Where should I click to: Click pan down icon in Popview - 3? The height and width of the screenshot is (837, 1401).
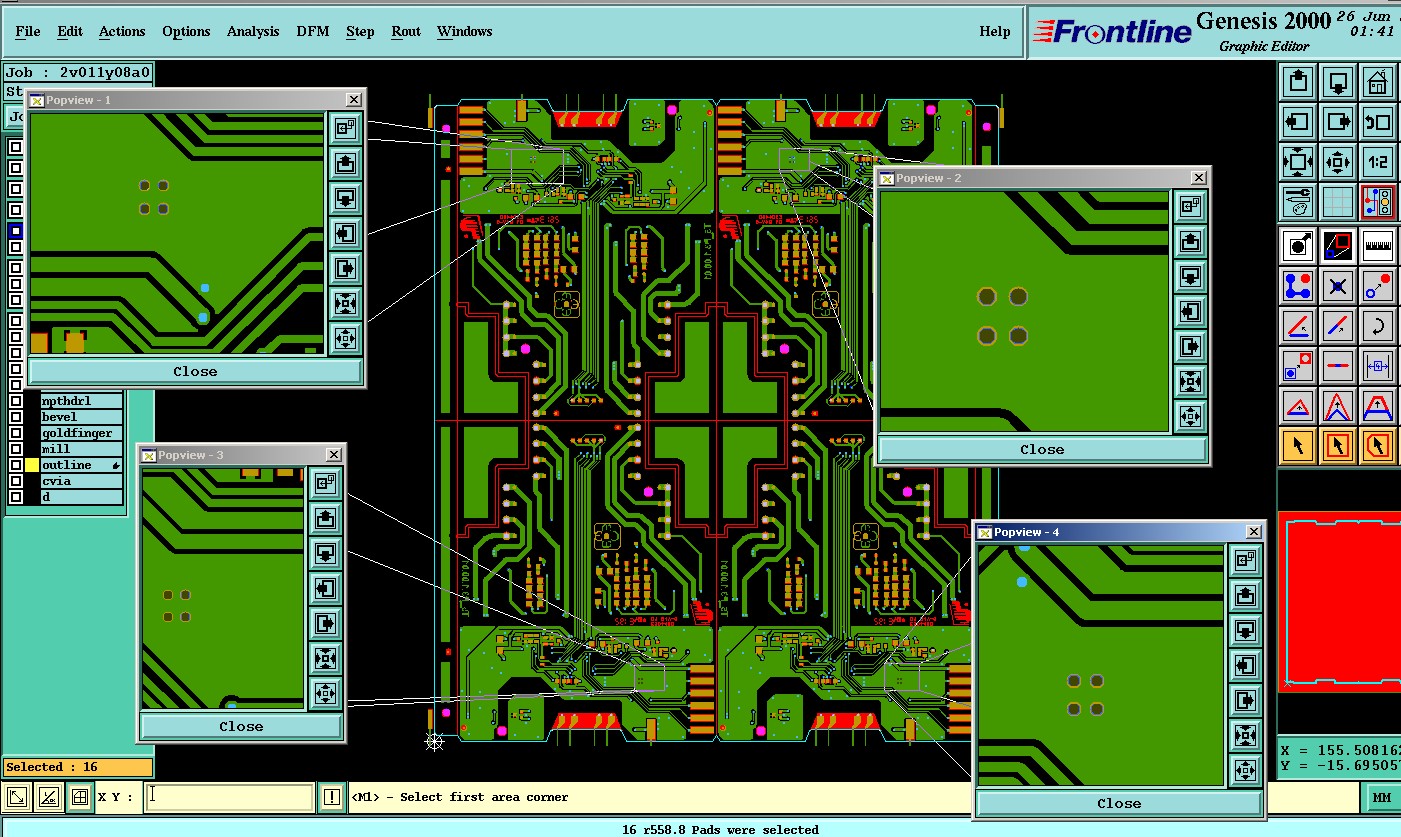pyautogui.click(x=325, y=553)
